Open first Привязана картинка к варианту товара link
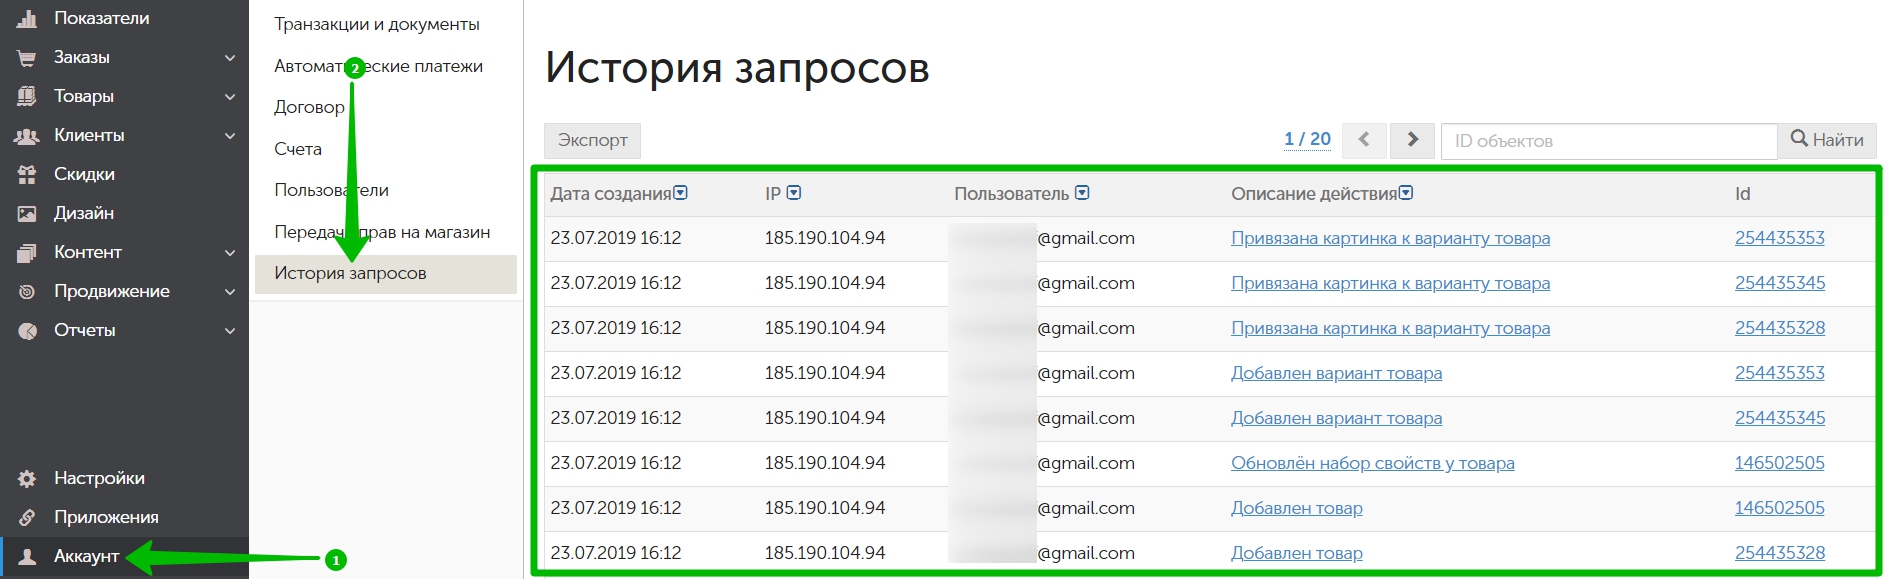Screen dimensions: 1891x579 click(x=1390, y=238)
